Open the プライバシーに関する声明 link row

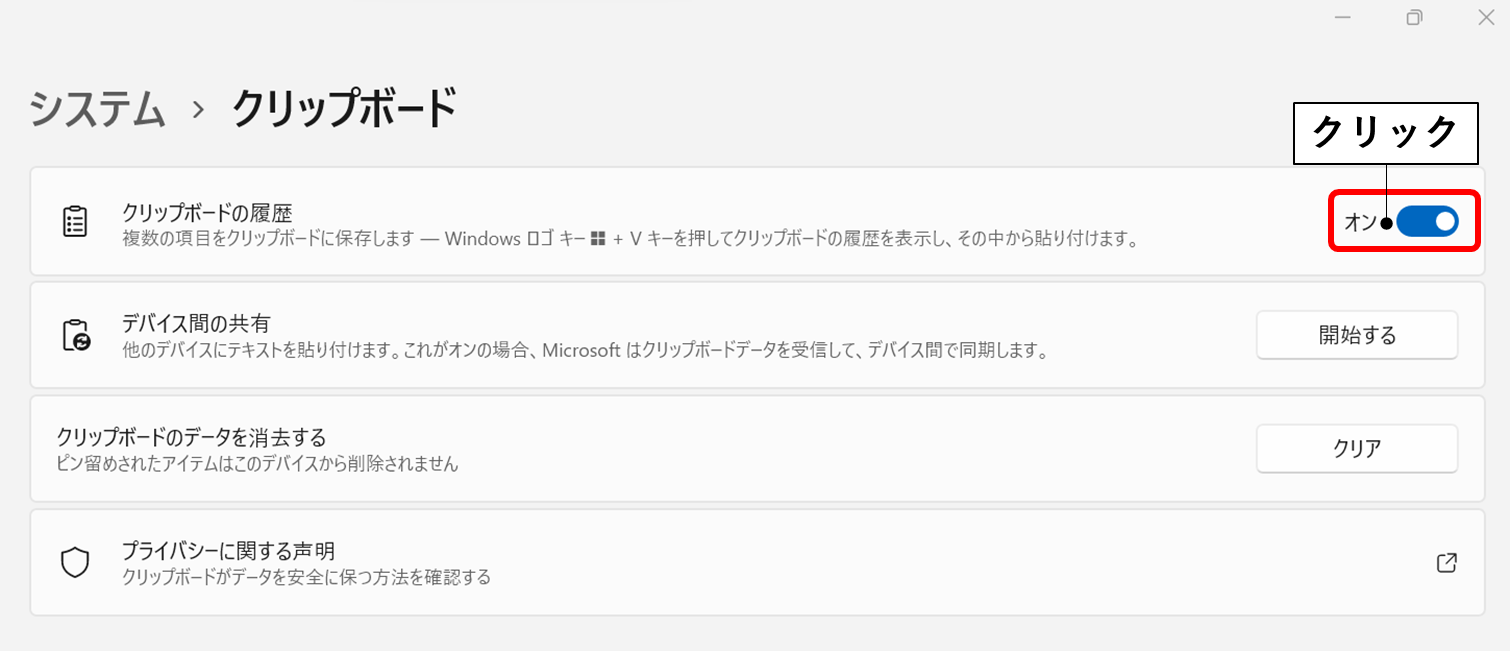coord(757,563)
